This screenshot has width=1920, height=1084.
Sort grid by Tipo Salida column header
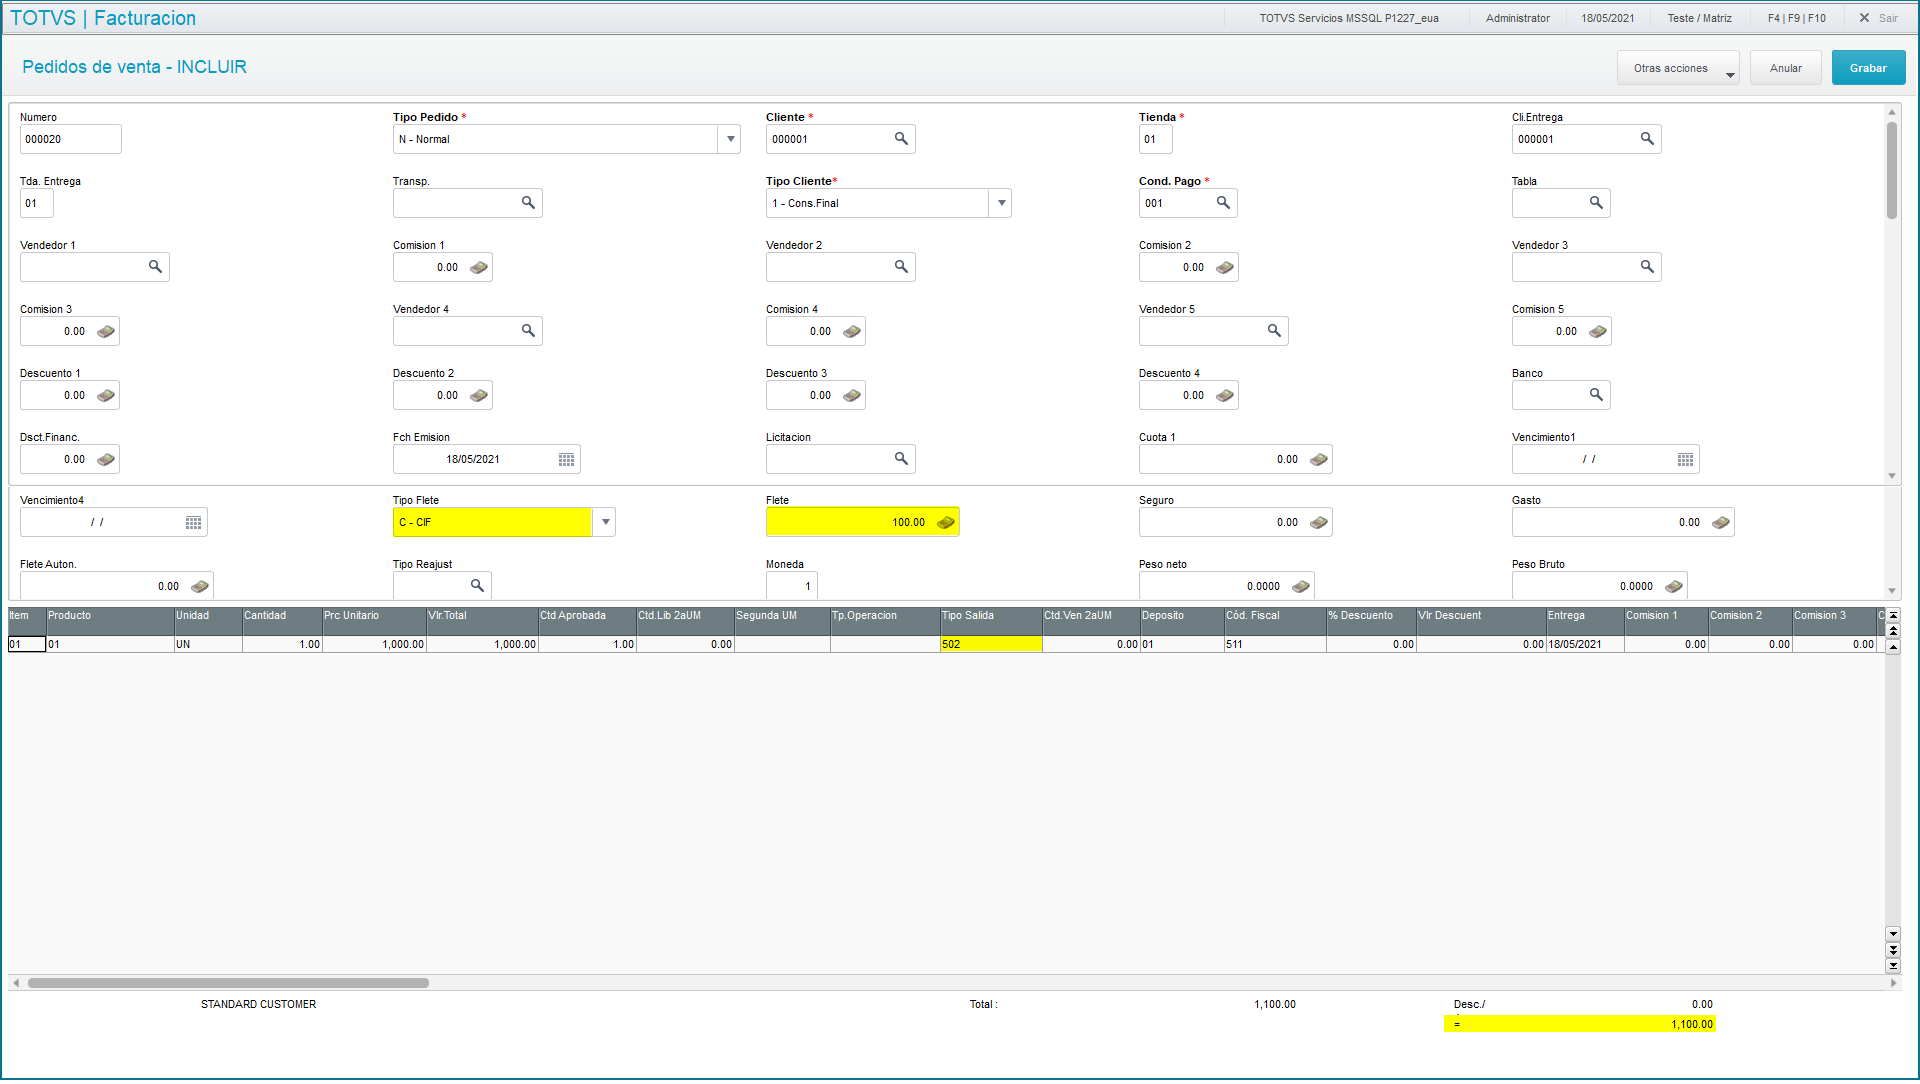pos(990,616)
